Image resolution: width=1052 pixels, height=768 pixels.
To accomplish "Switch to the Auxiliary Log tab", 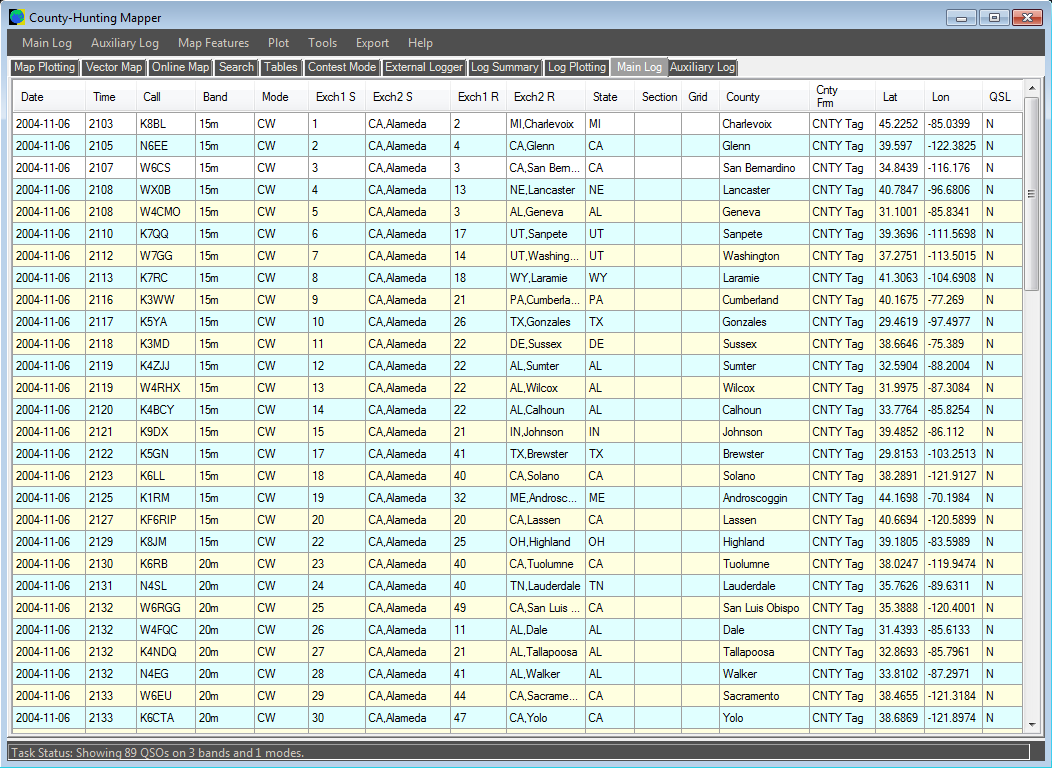I will pyautogui.click(x=702, y=67).
